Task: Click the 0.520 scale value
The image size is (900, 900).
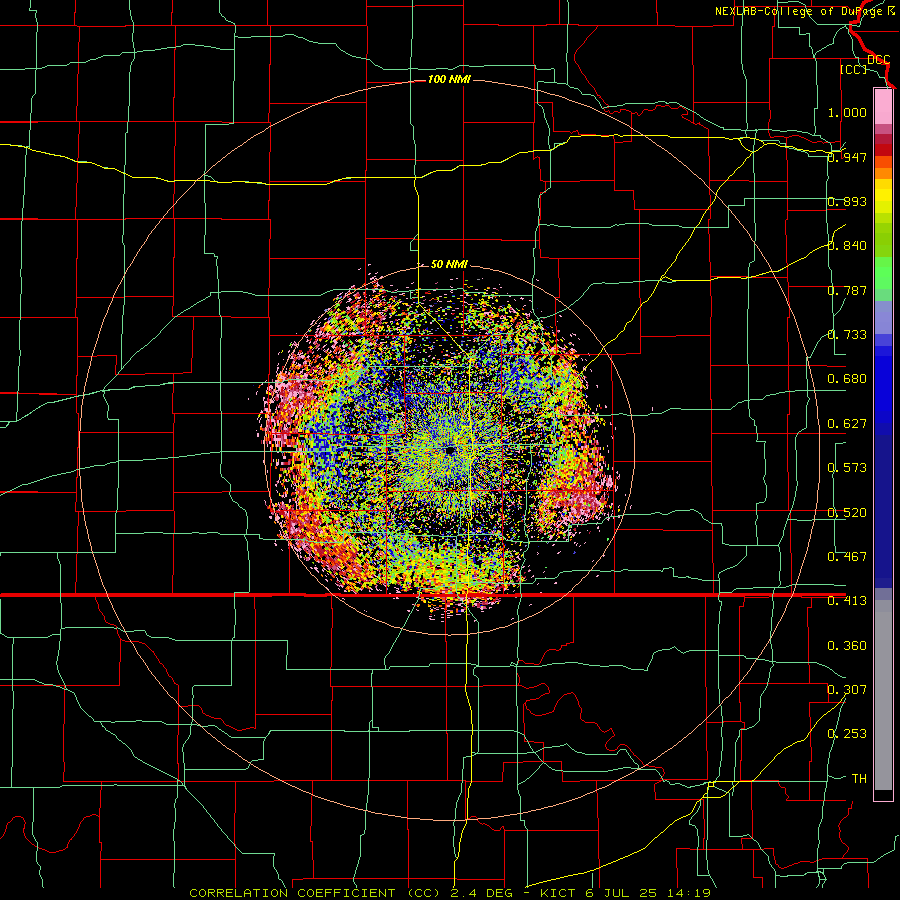Action: [847, 513]
